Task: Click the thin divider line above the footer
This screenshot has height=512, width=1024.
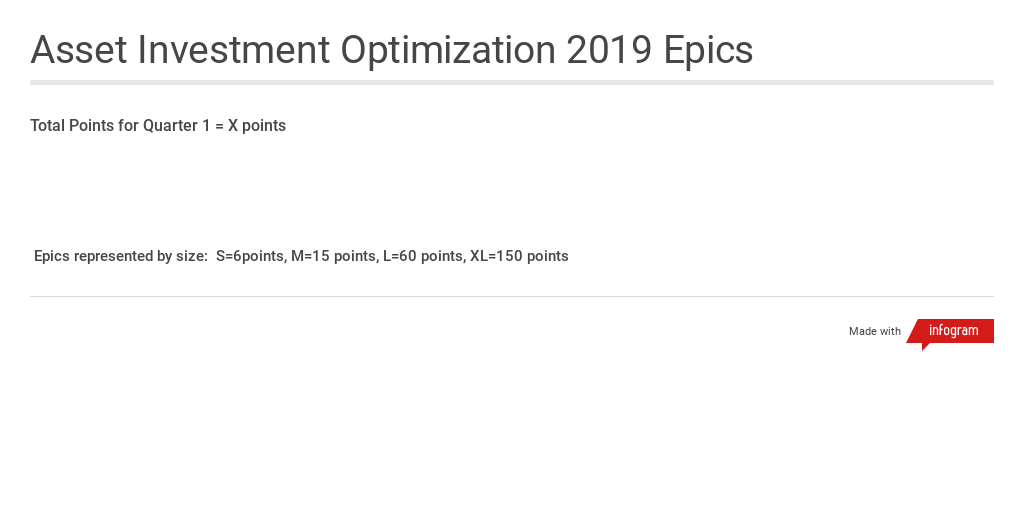Action: pyautogui.click(x=512, y=296)
